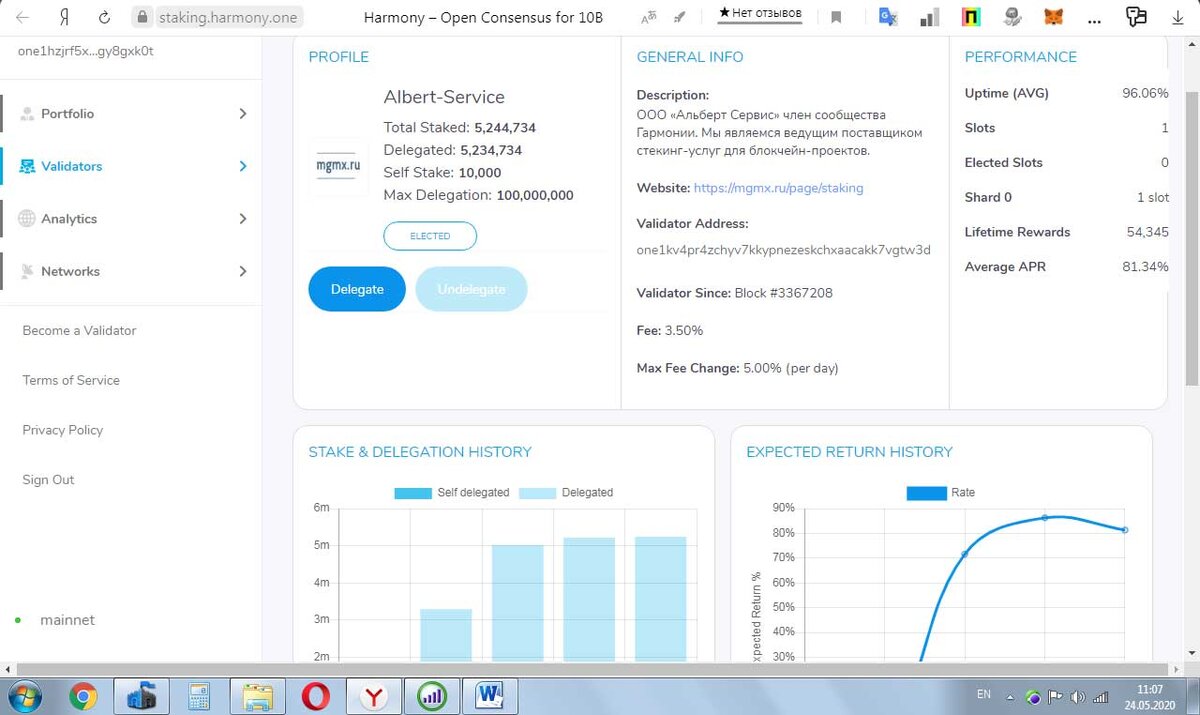Click the mainnet network indicator
This screenshot has height=715, width=1200.
(67, 620)
